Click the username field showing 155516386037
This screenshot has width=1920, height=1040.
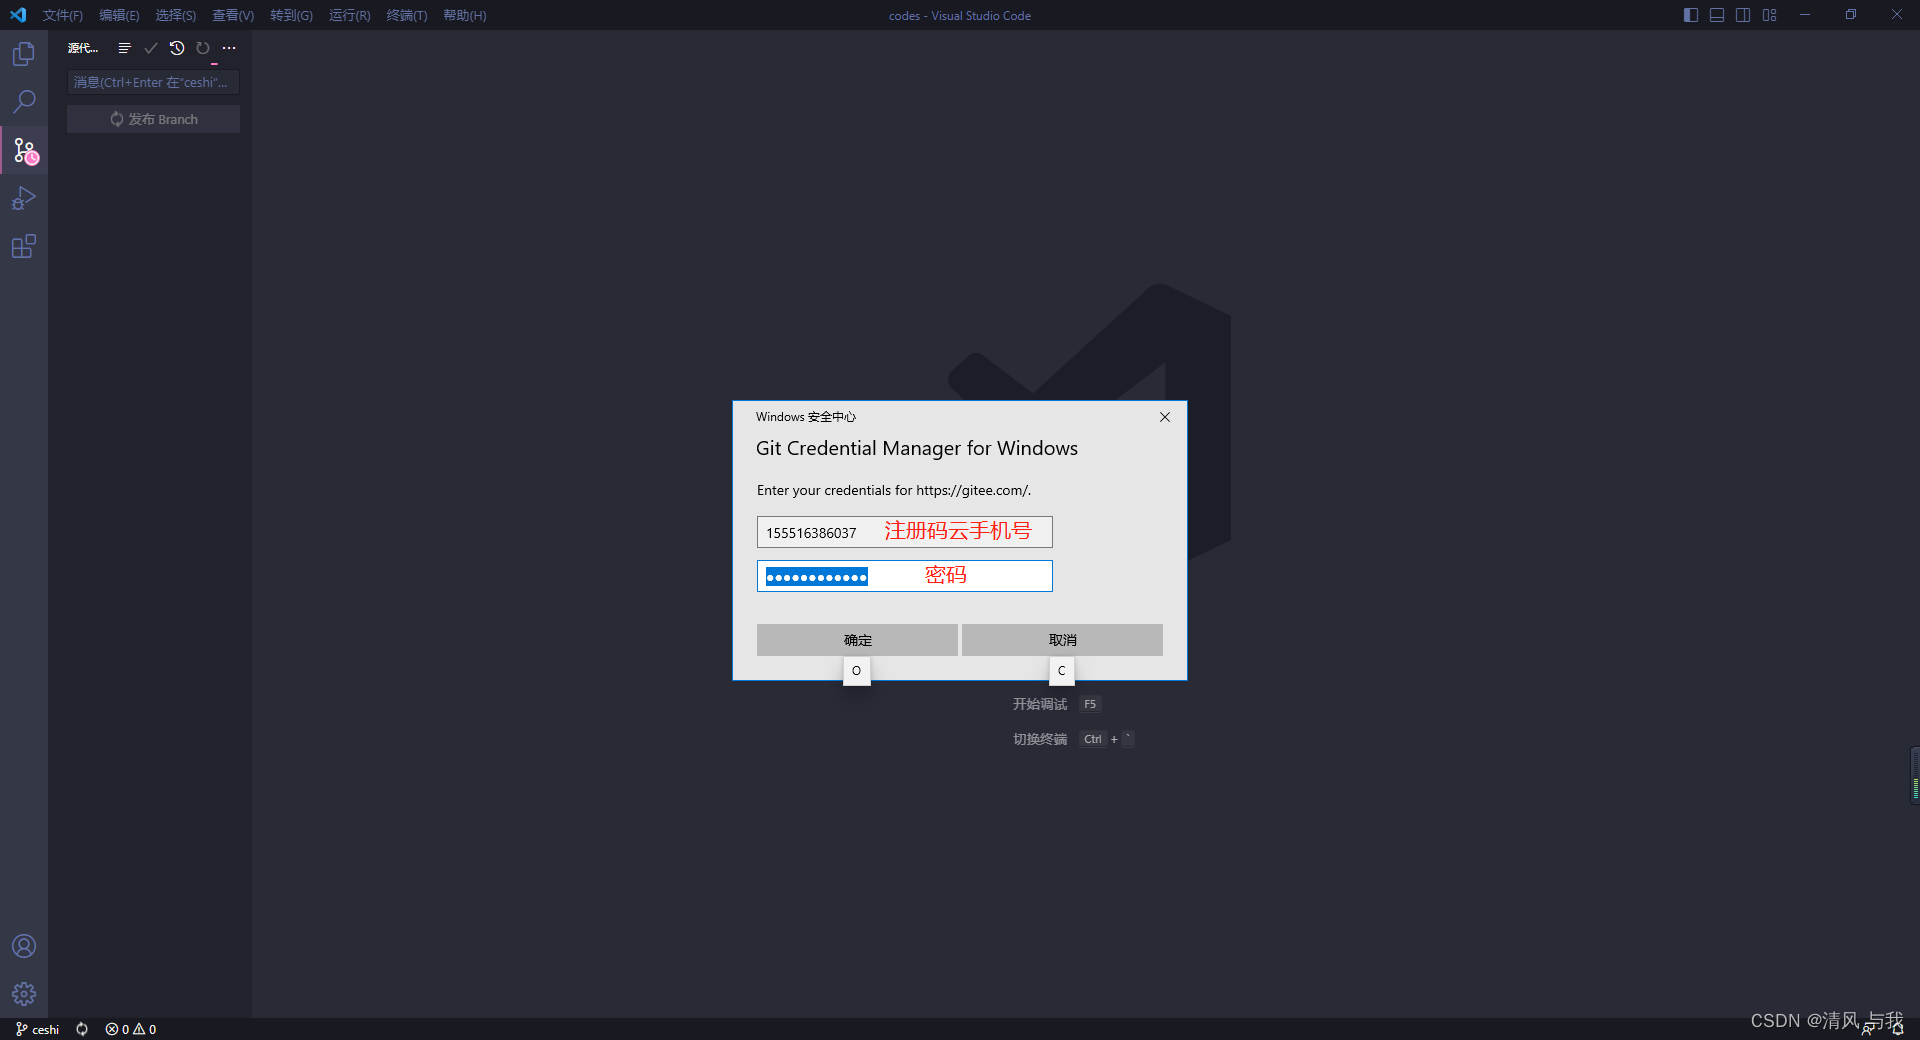coord(904,532)
